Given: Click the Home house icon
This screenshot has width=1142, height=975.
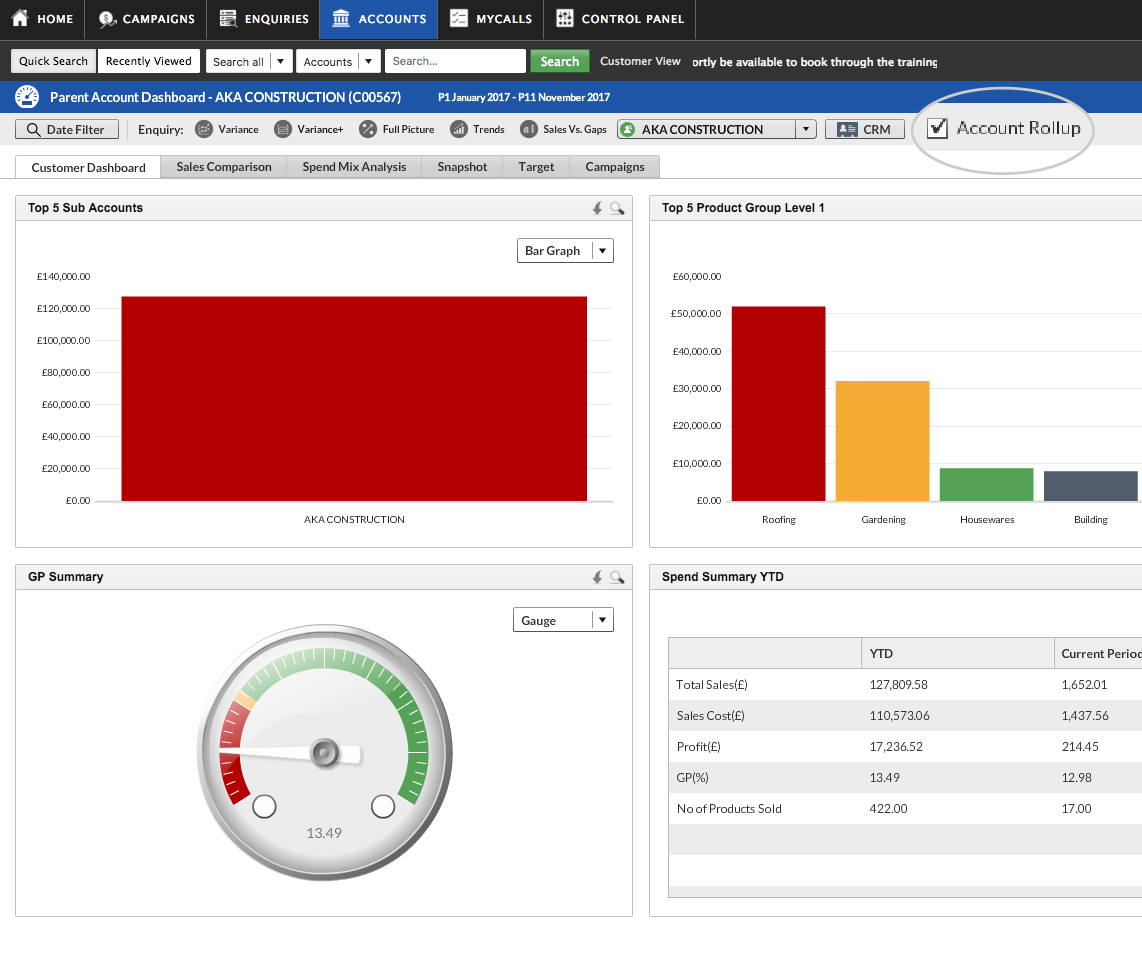Looking at the screenshot, I should [x=20, y=18].
